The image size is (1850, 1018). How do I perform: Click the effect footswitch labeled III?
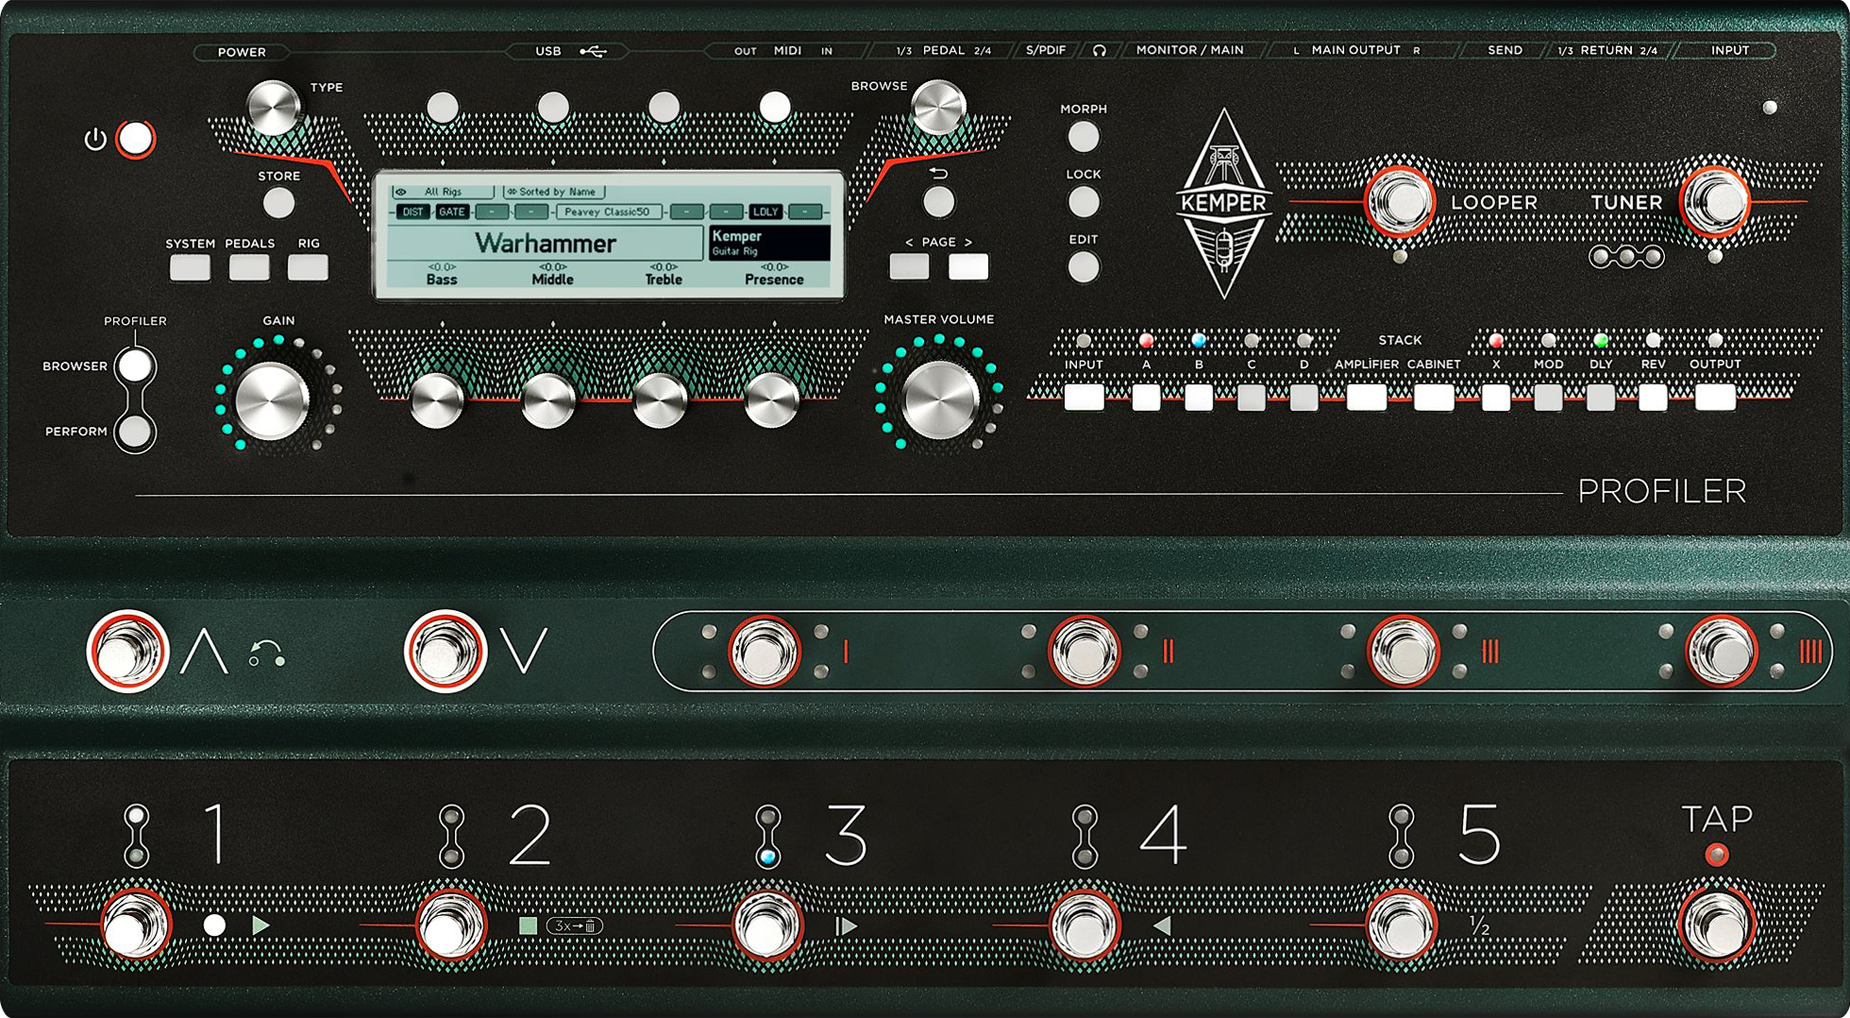pos(1402,651)
